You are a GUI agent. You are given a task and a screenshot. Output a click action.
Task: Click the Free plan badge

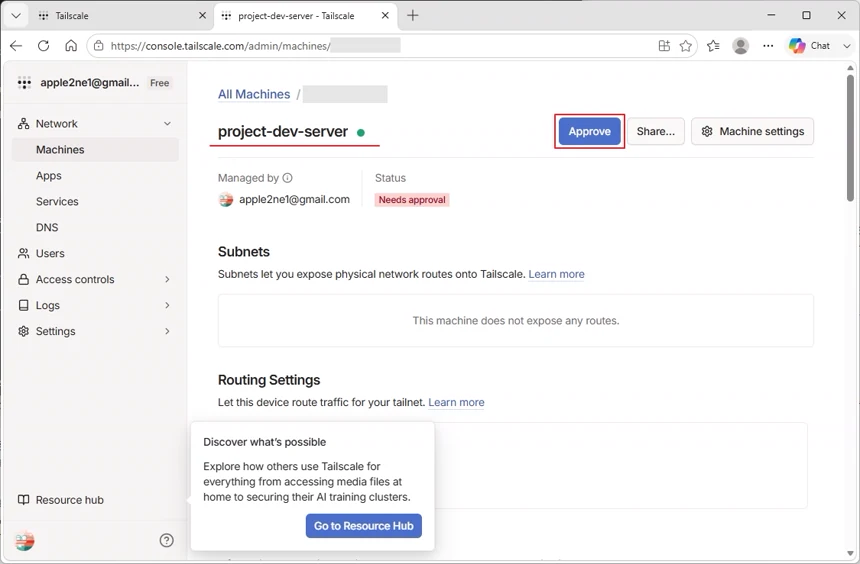[160, 83]
